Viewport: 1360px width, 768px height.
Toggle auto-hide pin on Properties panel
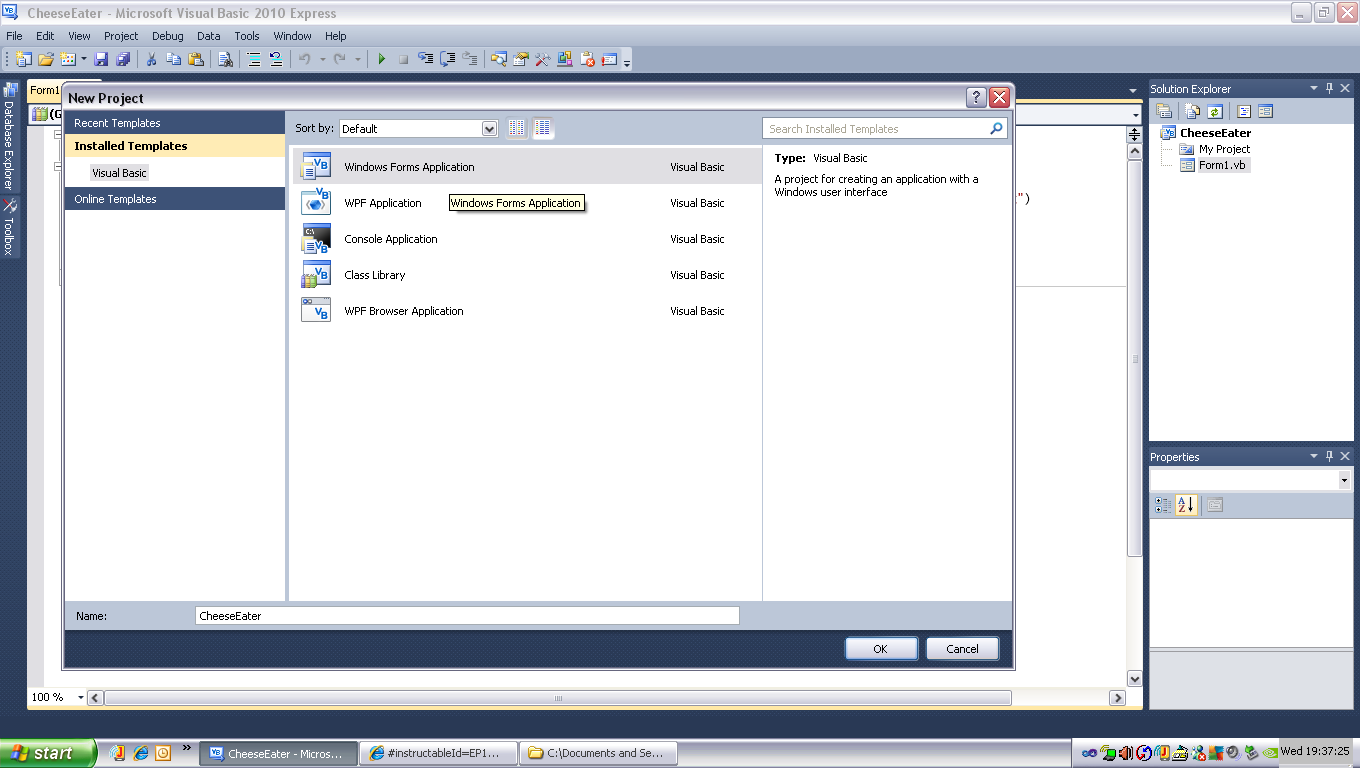coord(1329,456)
